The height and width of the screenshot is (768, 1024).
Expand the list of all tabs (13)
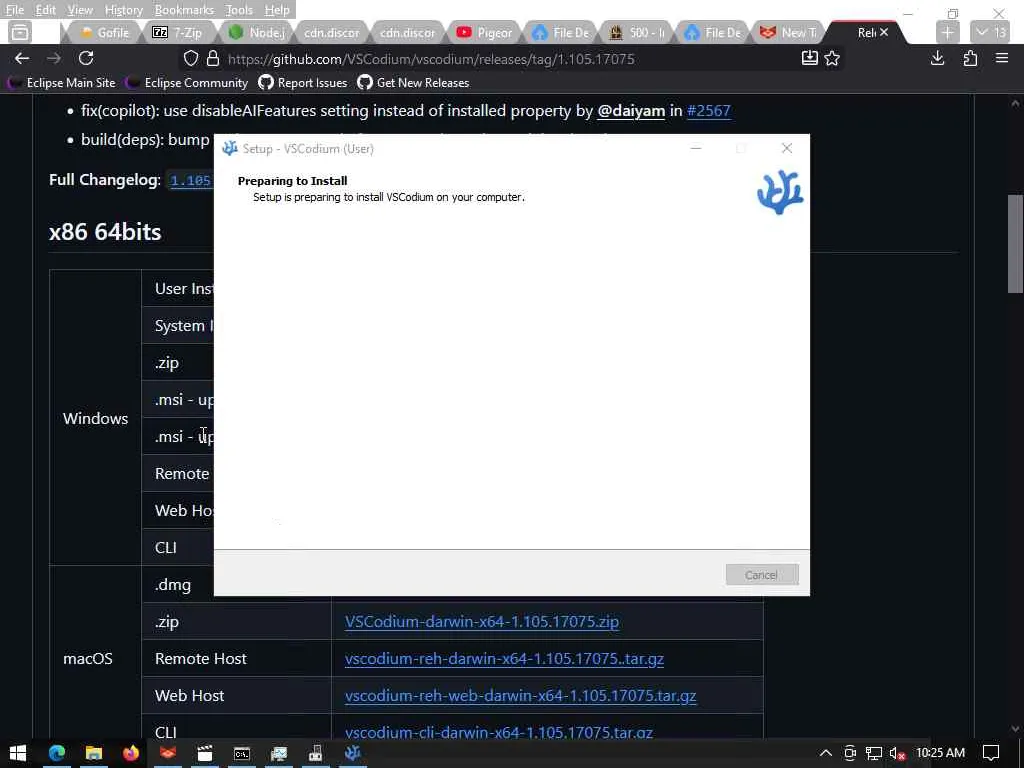[991, 32]
